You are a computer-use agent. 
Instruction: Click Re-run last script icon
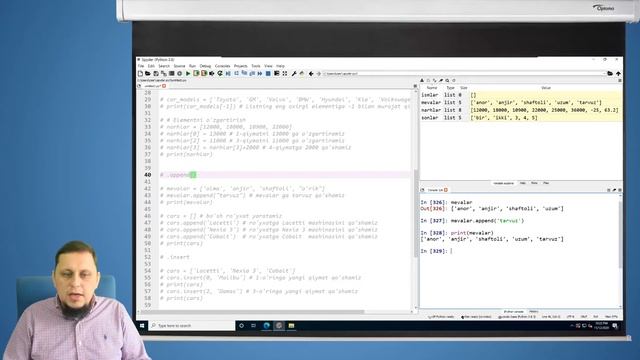coord(220,73)
